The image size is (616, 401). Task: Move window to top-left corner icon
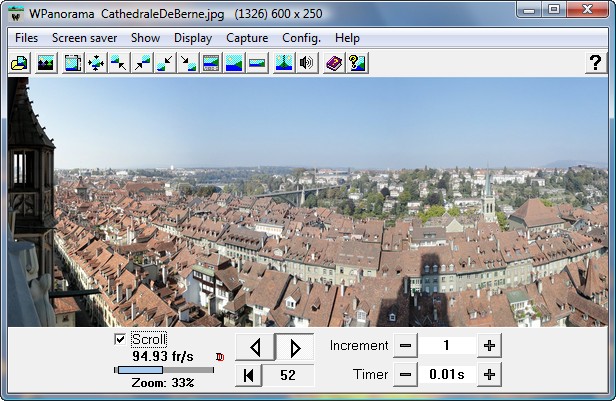point(119,63)
